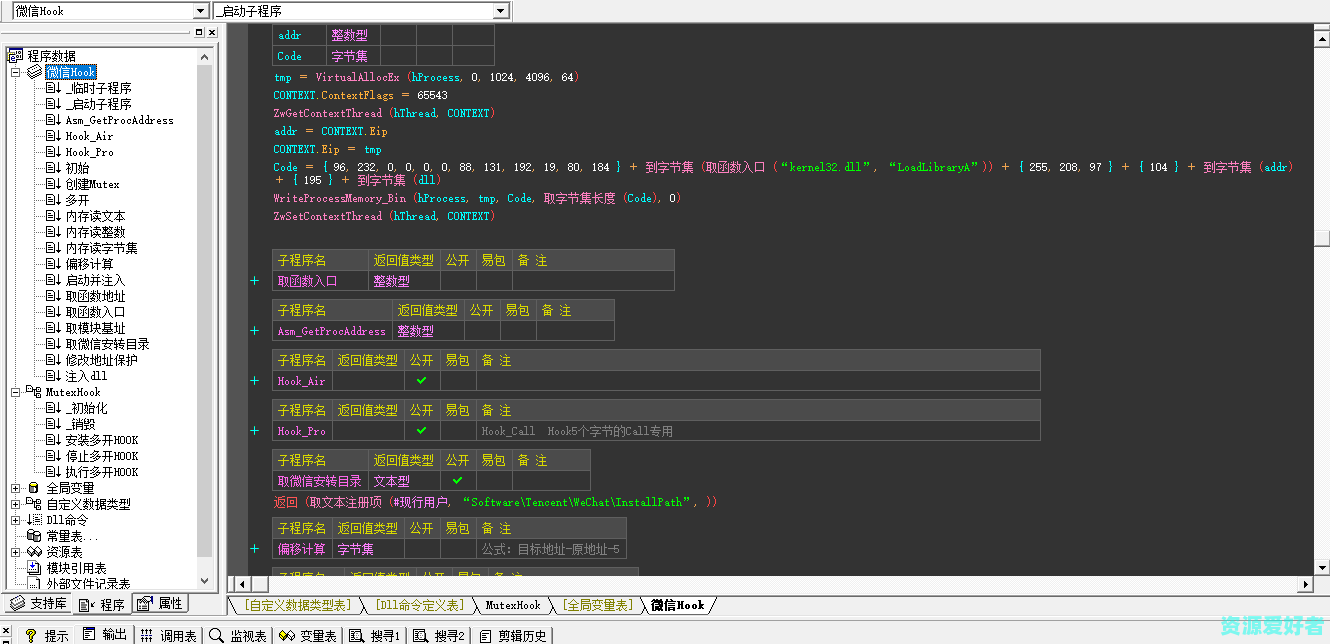1330x644 pixels.
Task: Expand the 全局变量 tree node
Action: point(15,488)
